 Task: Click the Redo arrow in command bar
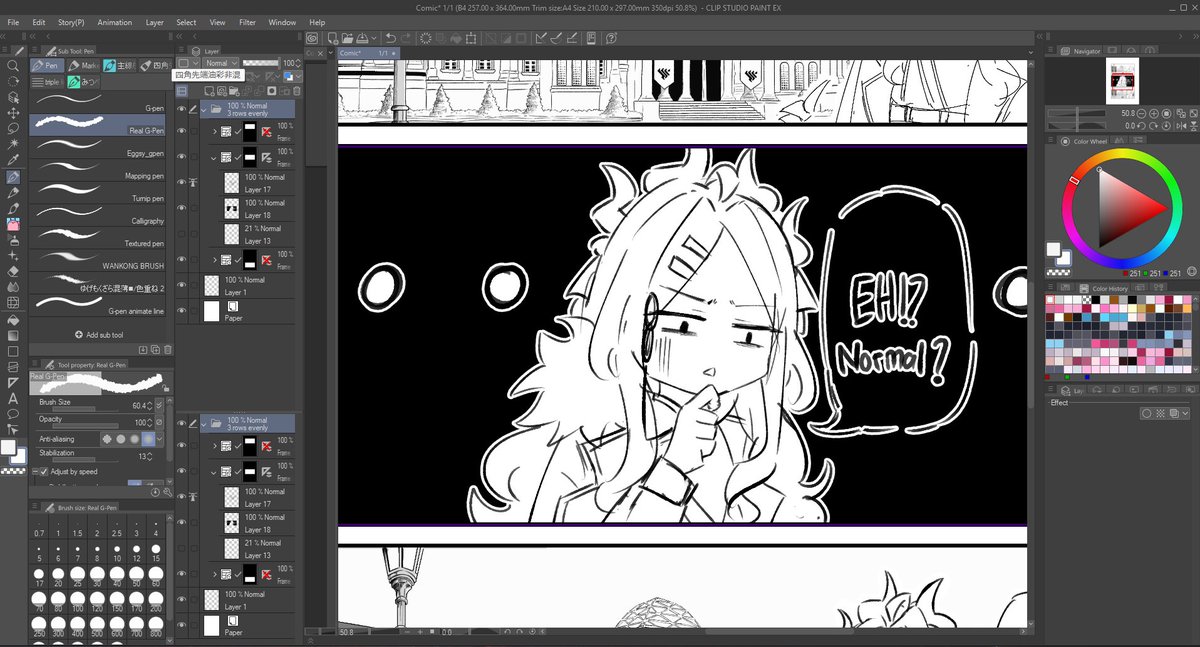(x=407, y=38)
